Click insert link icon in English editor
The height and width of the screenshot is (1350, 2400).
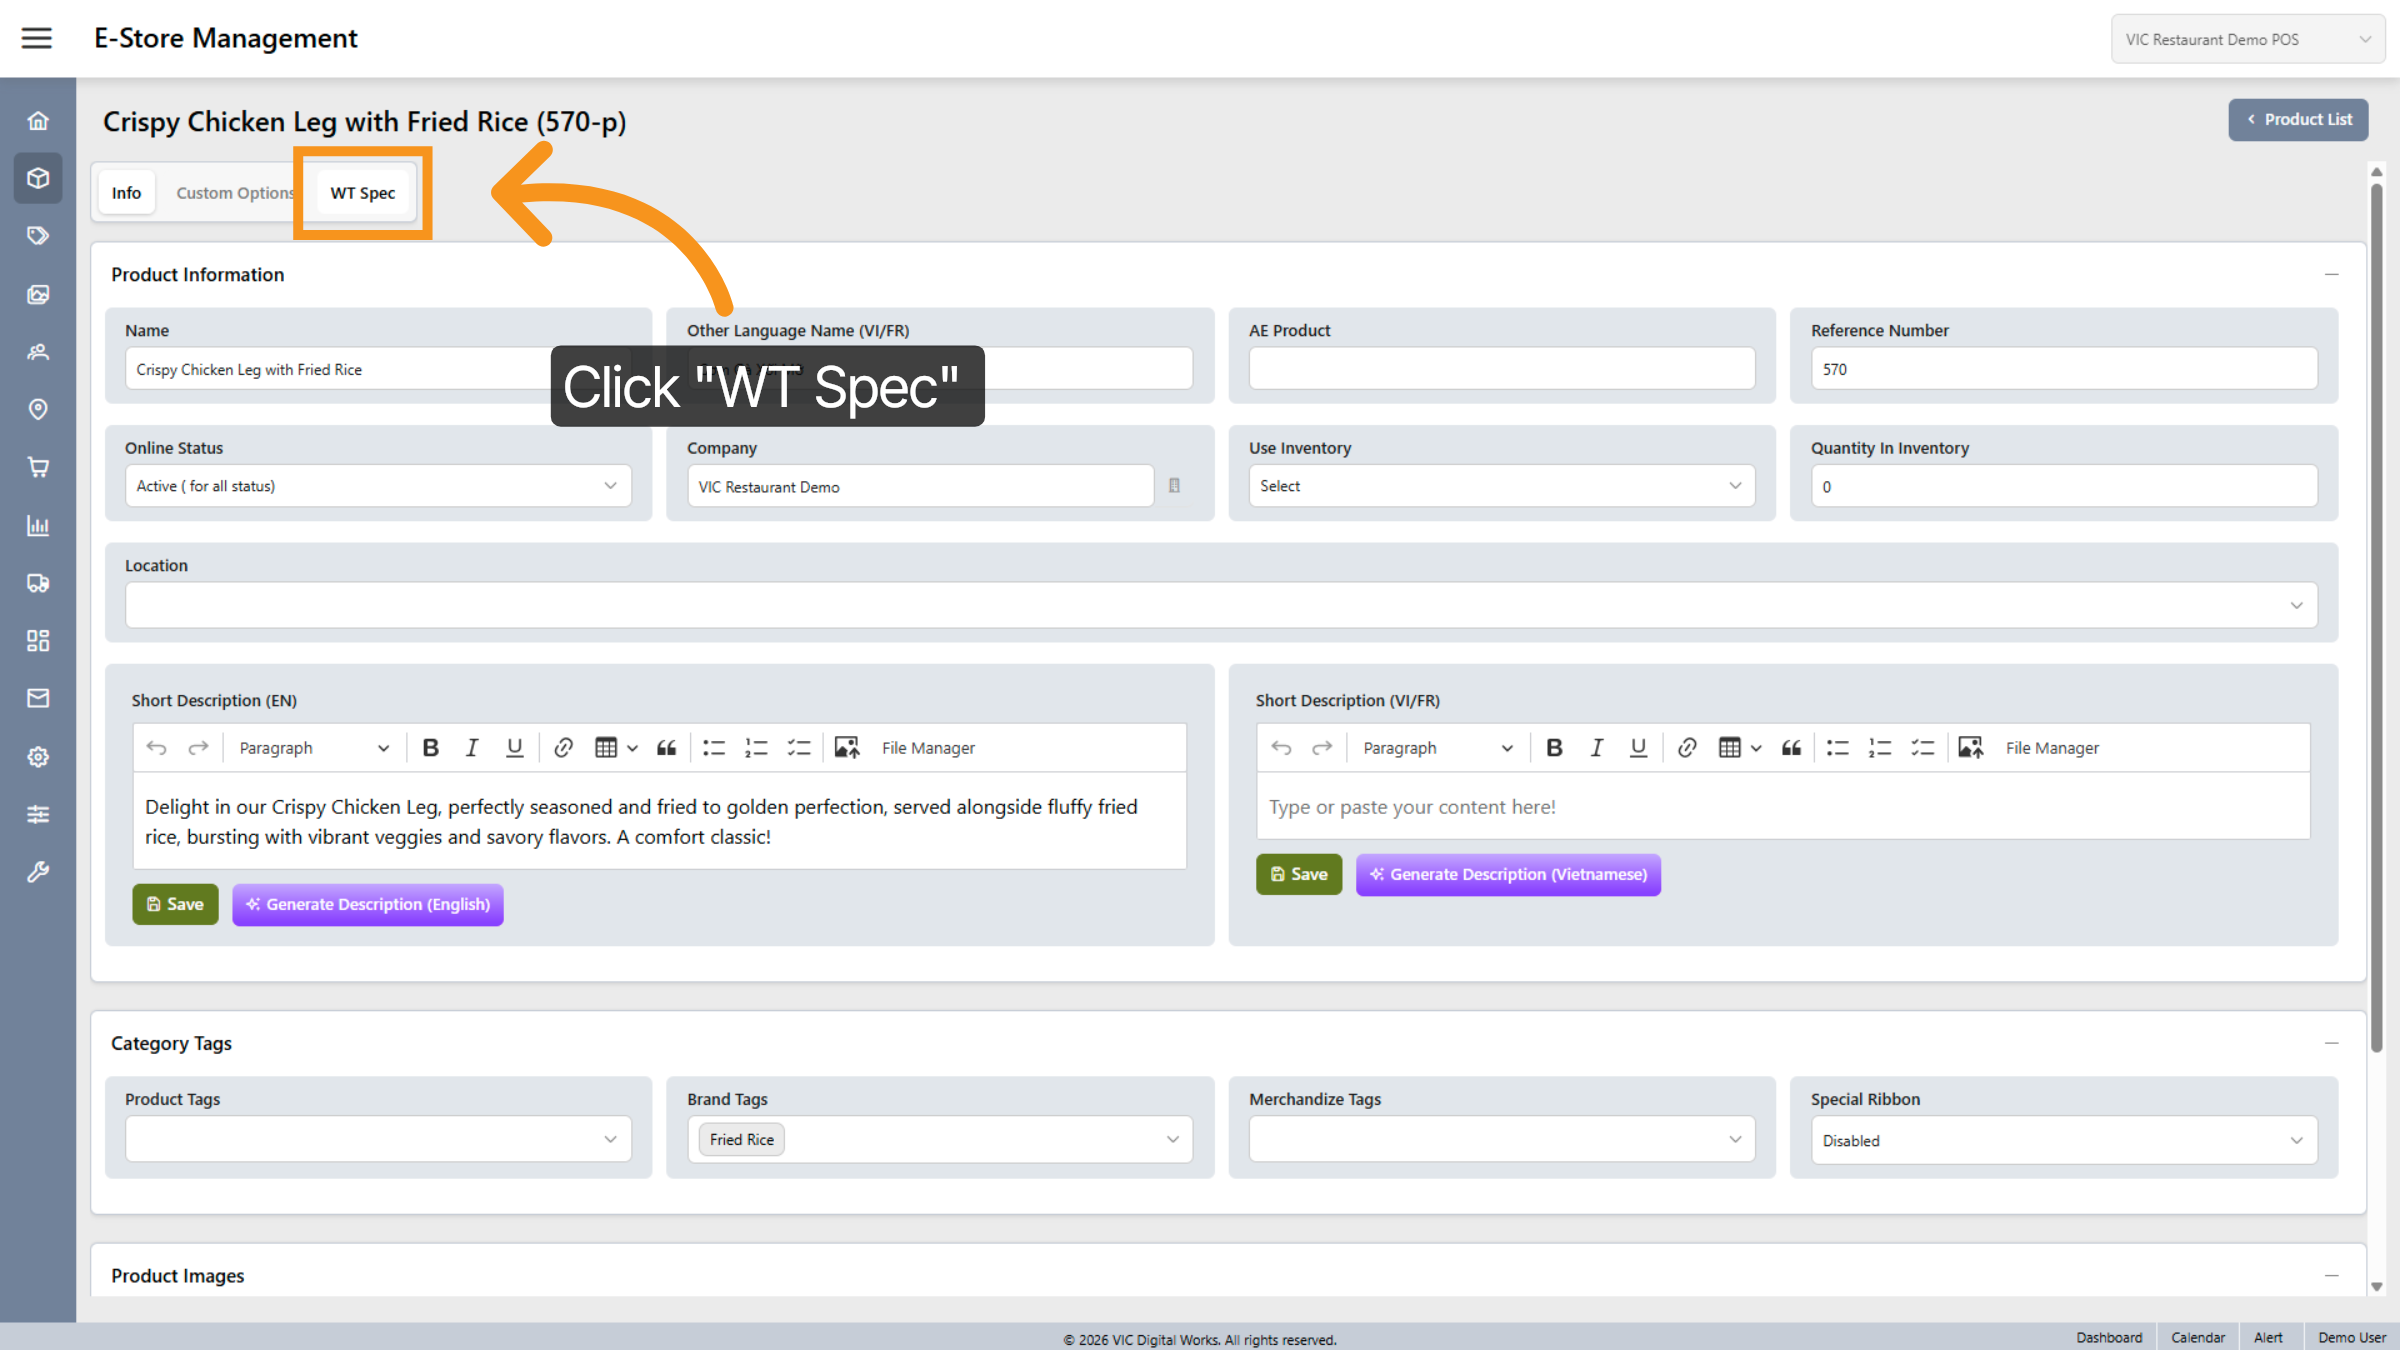click(563, 748)
